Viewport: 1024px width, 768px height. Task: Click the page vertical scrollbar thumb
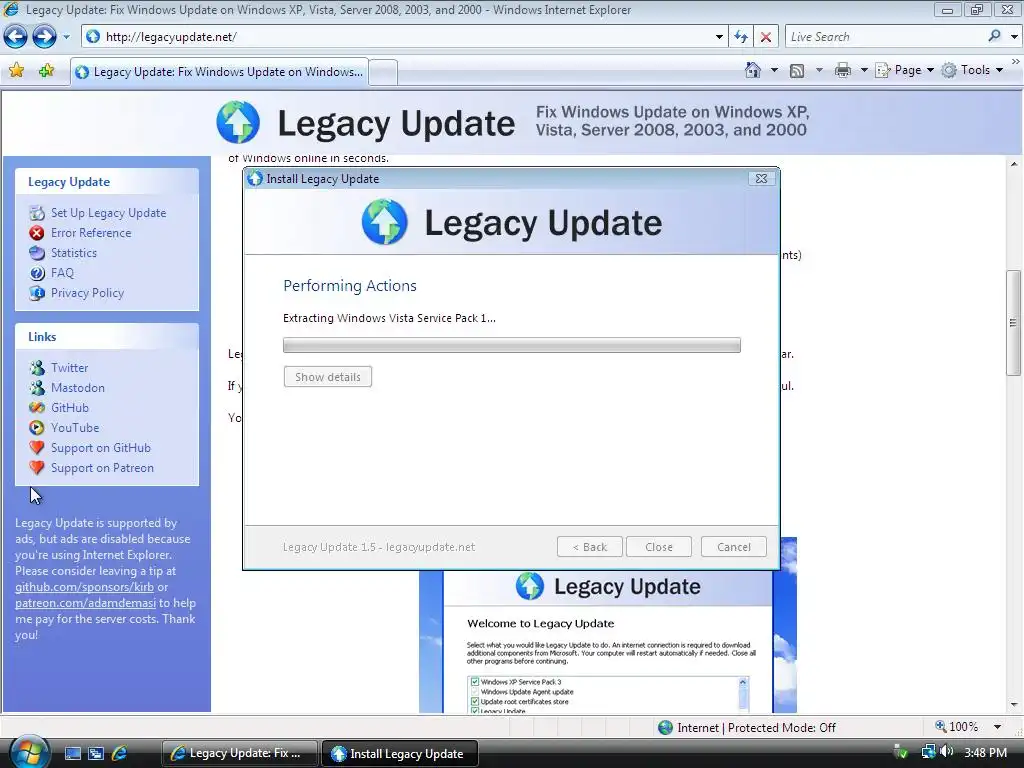[1014, 323]
